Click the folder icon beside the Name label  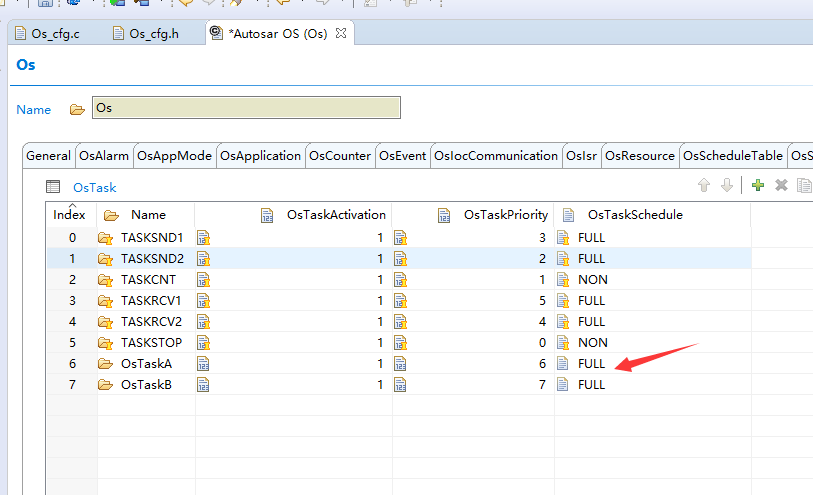click(x=77, y=109)
